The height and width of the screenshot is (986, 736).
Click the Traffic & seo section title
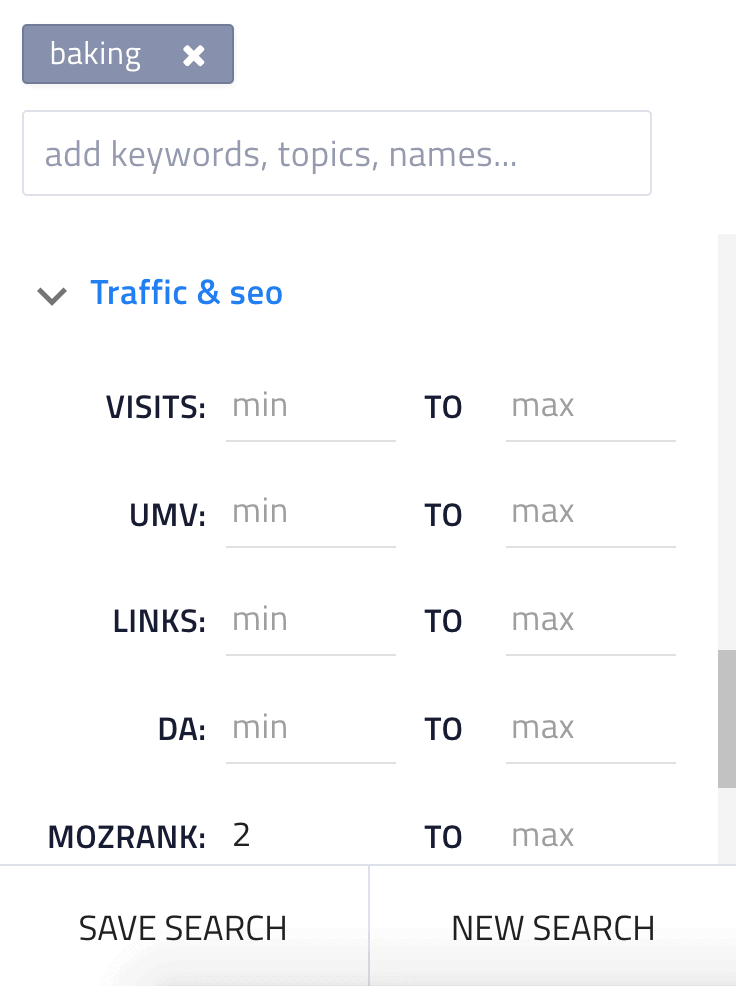(x=186, y=293)
